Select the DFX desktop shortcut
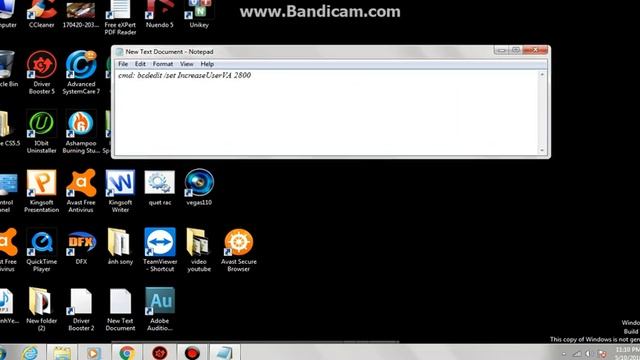The image size is (640, 360). pos(81,247)
